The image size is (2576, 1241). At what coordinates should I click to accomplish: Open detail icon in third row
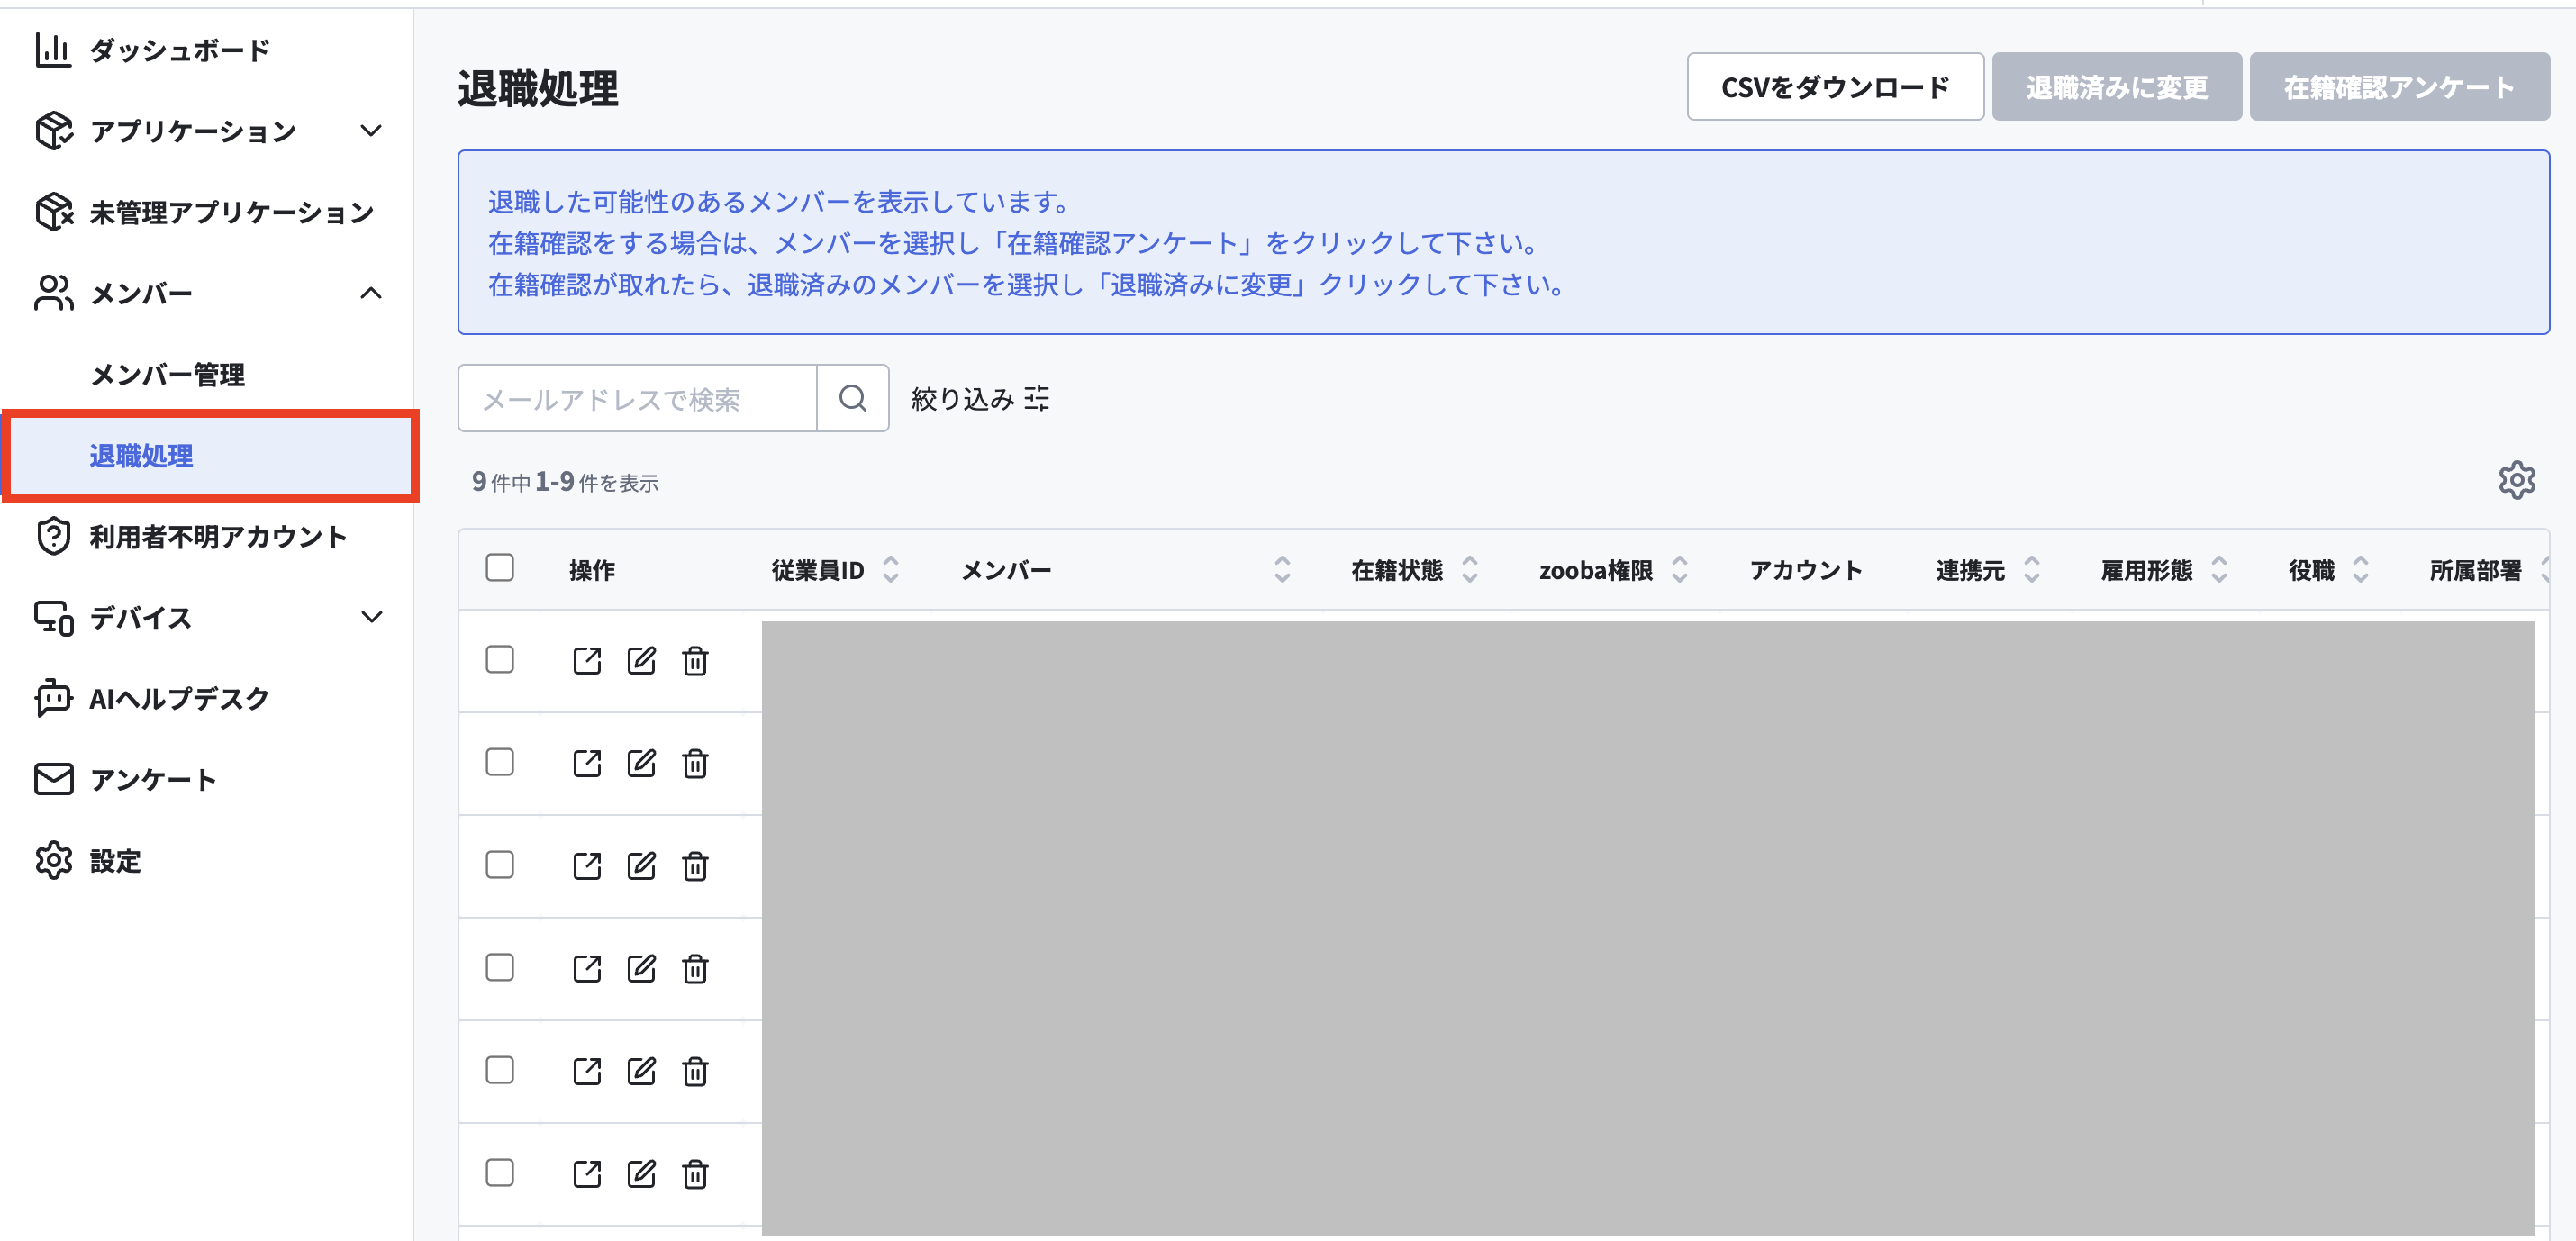click(x=587, y=866)
